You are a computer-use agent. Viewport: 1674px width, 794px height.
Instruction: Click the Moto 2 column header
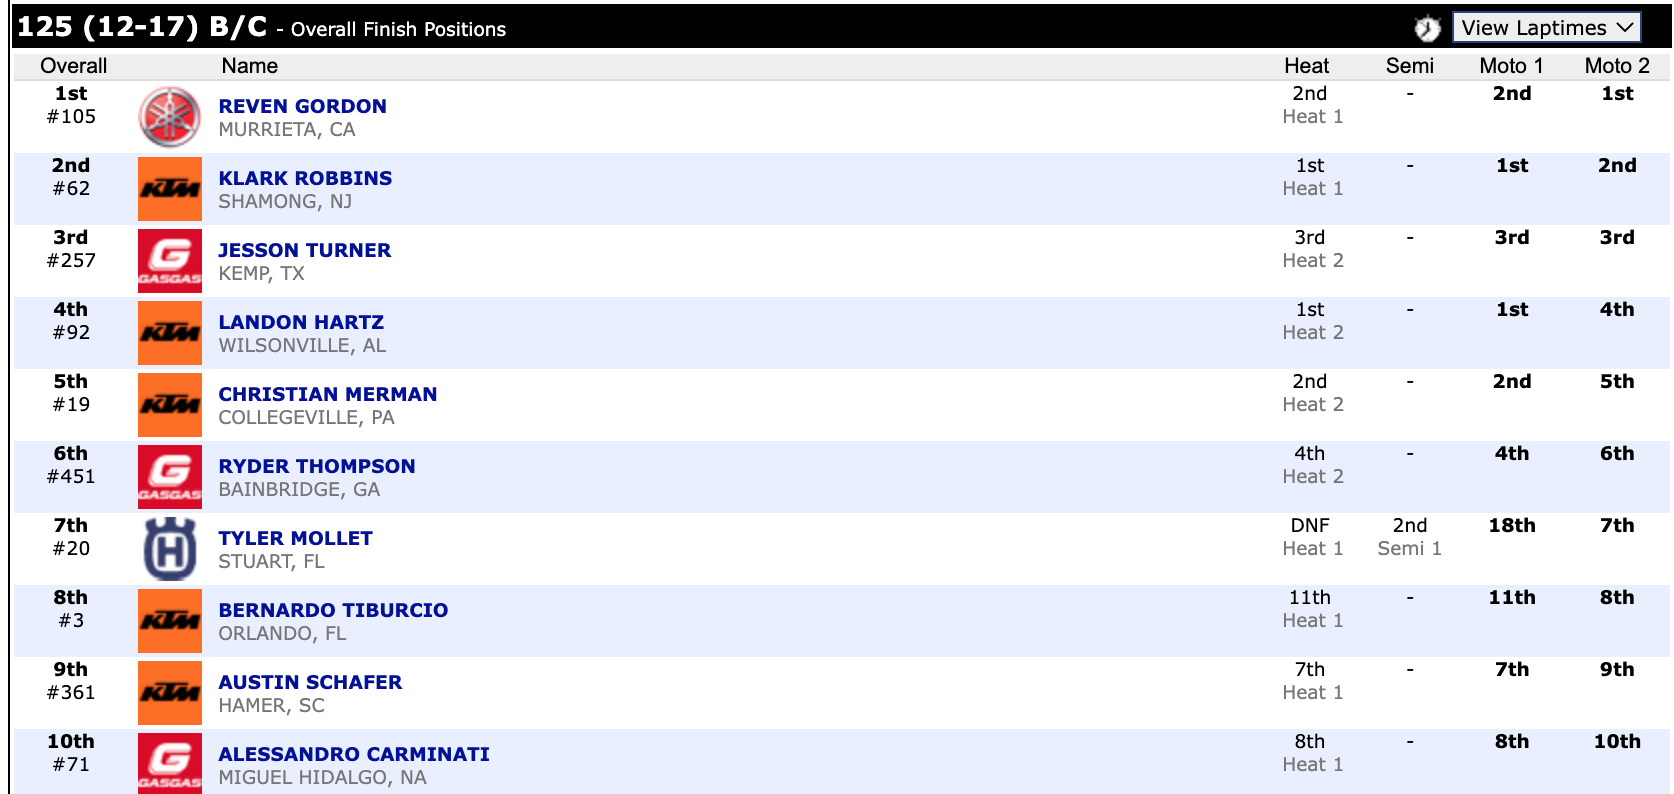pyautogui.click(x=1616, y=66)
